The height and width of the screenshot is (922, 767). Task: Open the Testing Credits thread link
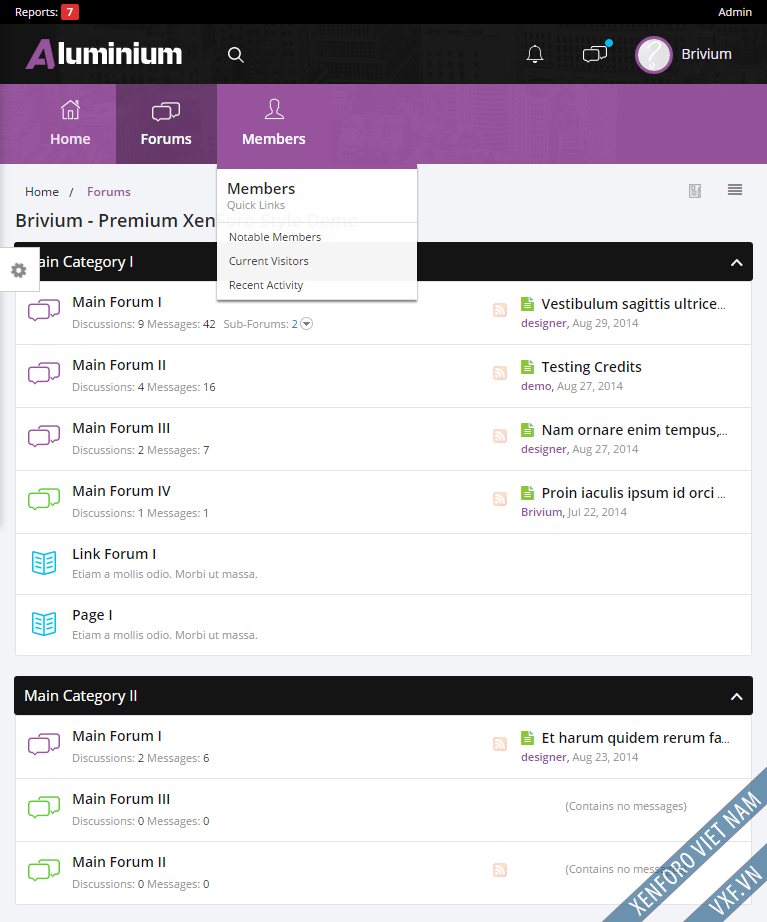pyautogui.click(x=591, y=367)
